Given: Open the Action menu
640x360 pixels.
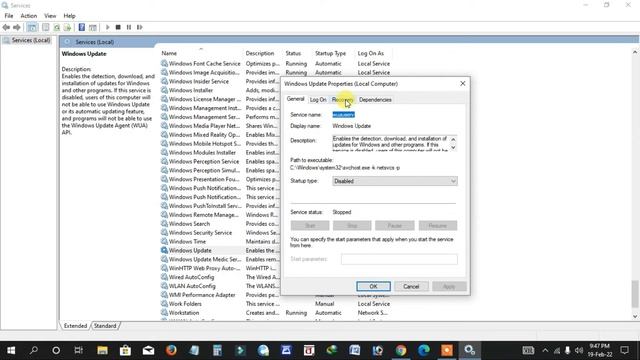Looking at the screenshot, I should point(29,16).
